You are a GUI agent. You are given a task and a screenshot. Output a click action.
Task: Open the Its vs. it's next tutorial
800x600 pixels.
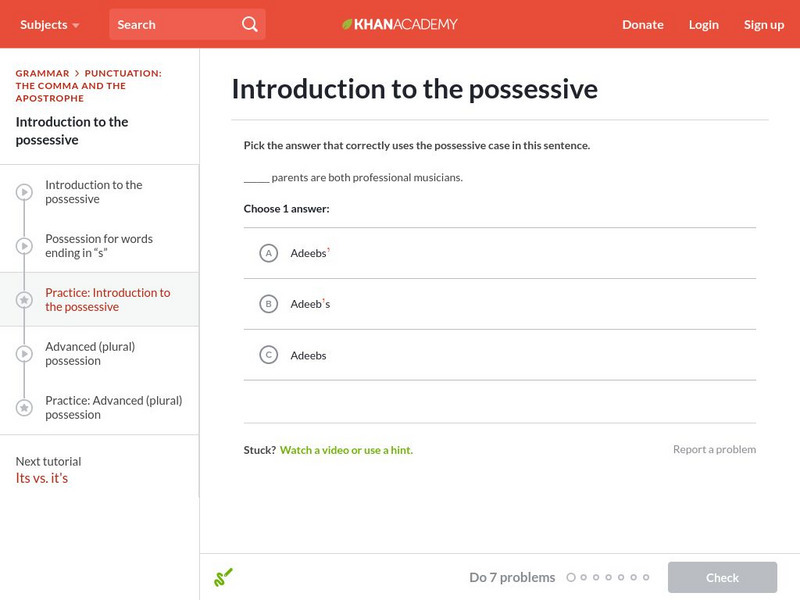coord(42,478)
